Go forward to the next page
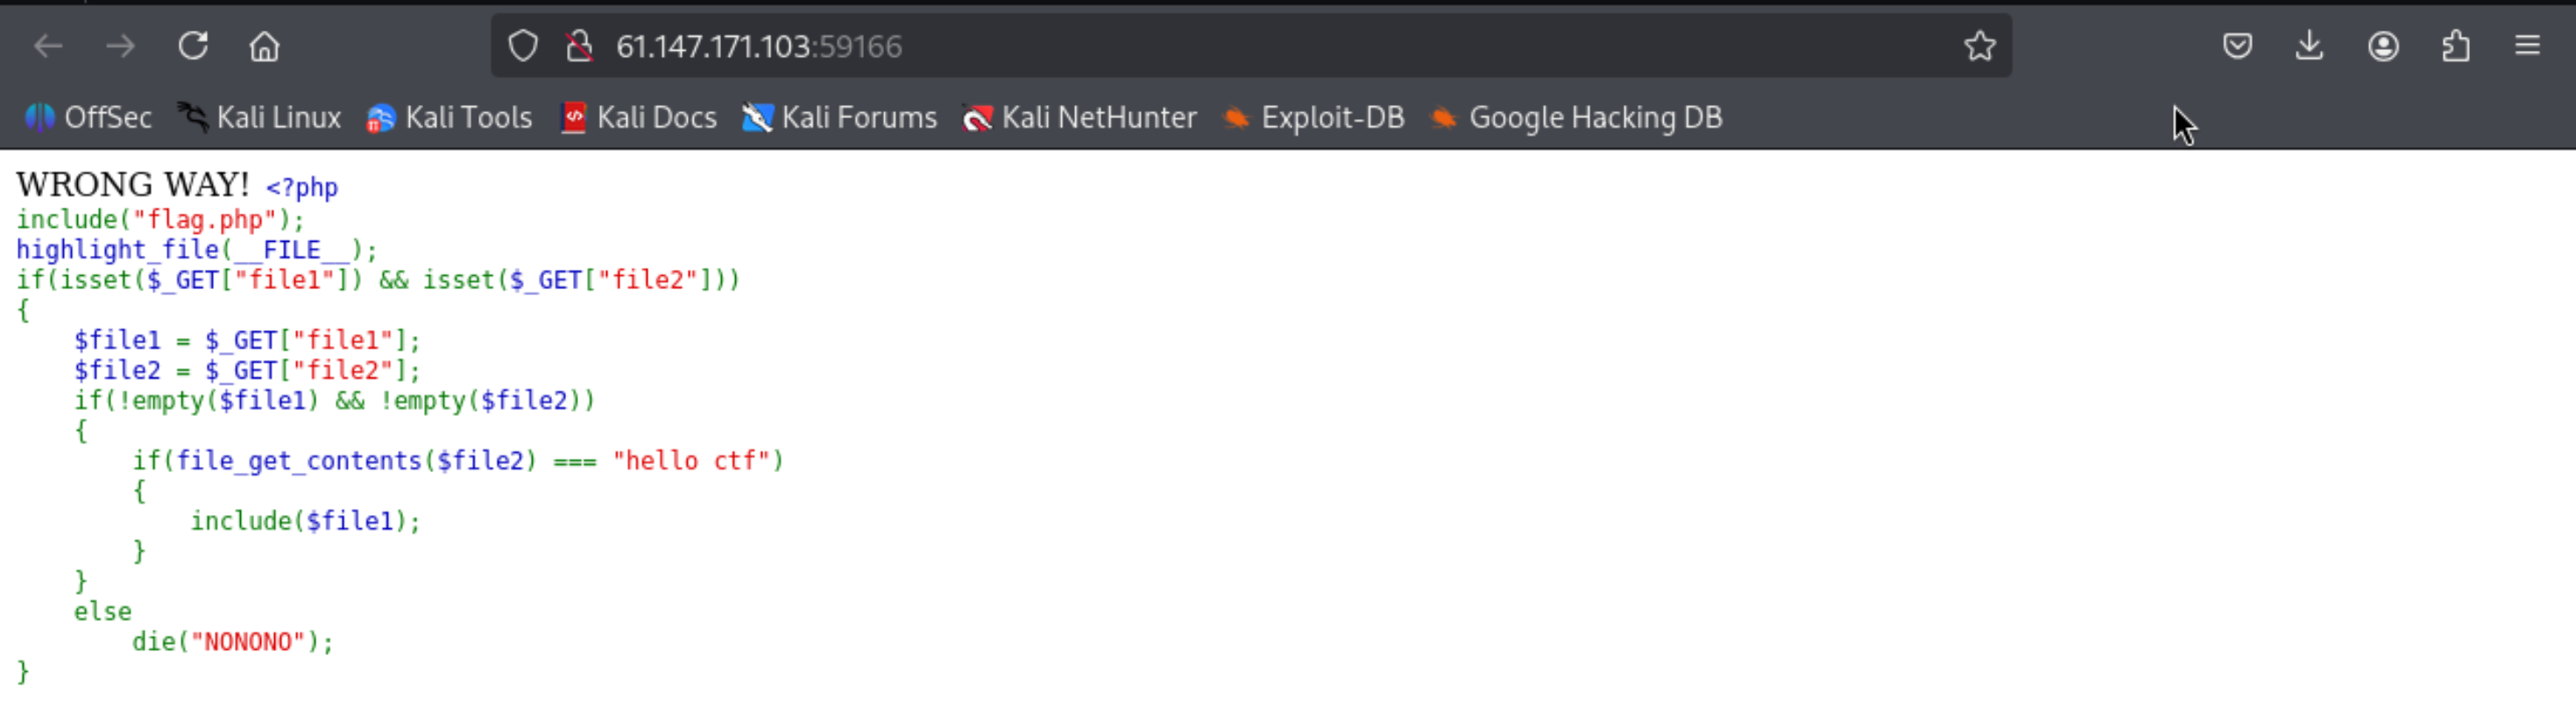 [x=120, y=46]
